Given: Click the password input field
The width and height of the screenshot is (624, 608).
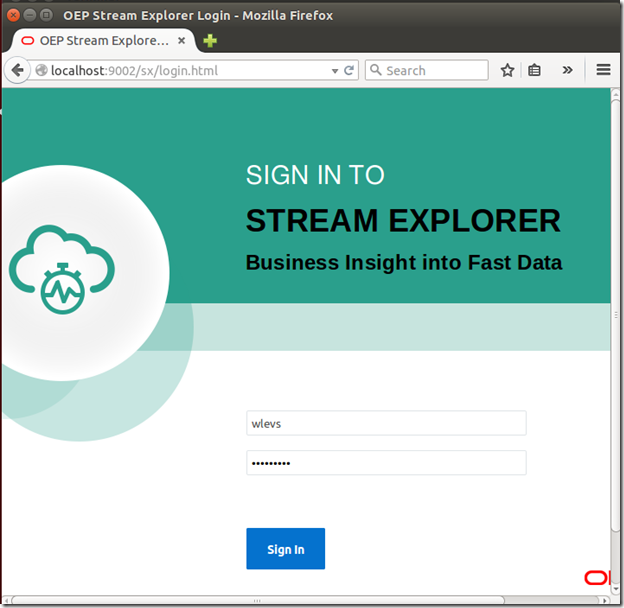Looking at the screenshot, I should click(386, 463).
